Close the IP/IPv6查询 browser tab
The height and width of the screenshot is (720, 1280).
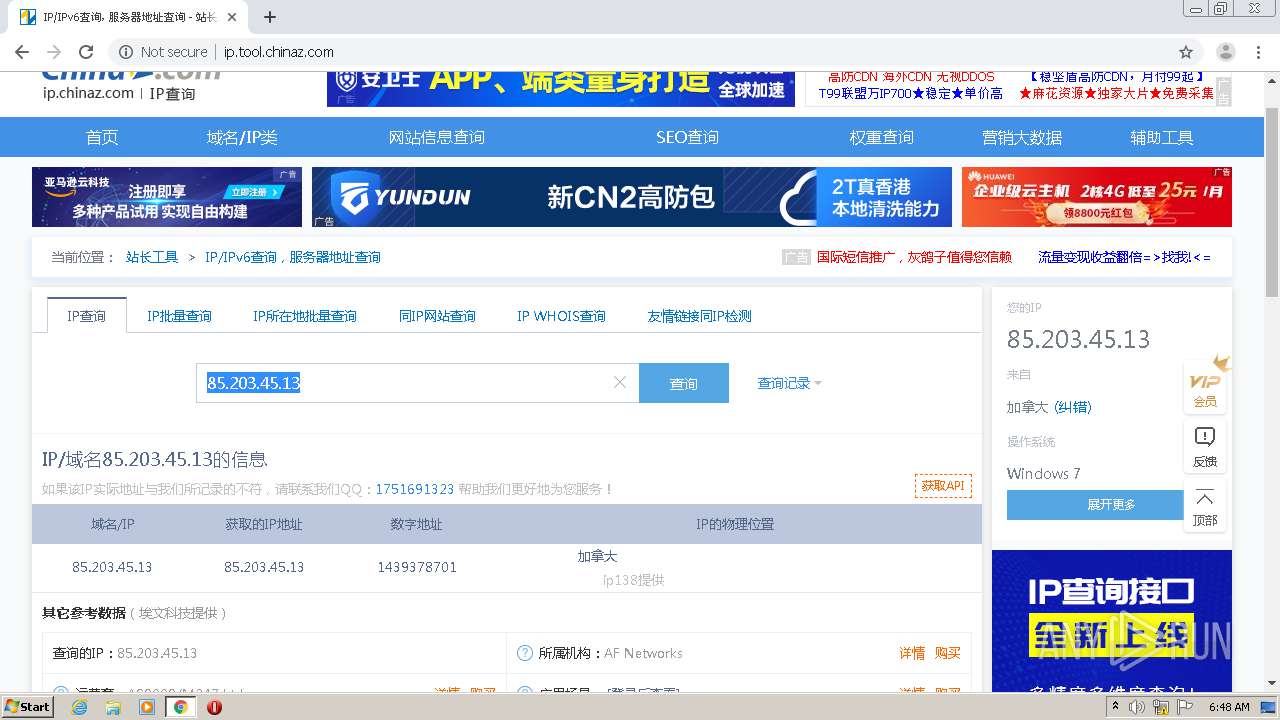[x=232, y=17]
